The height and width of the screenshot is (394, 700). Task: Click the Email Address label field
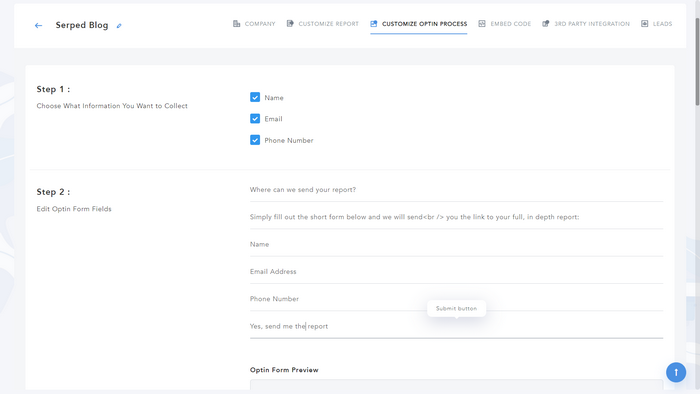pos(456,272)
